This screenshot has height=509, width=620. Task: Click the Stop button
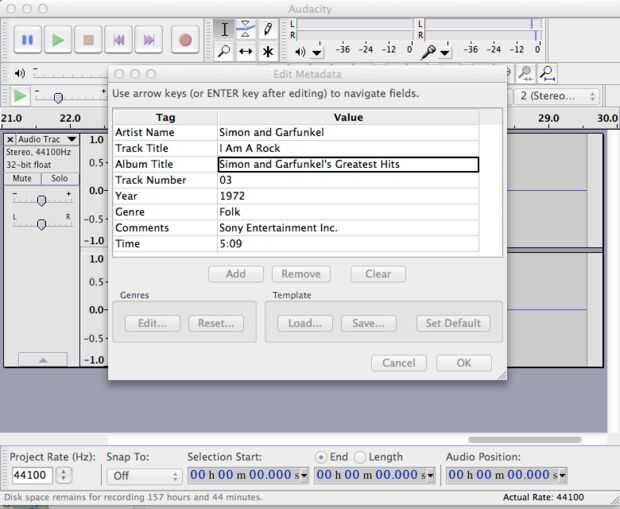88,40
